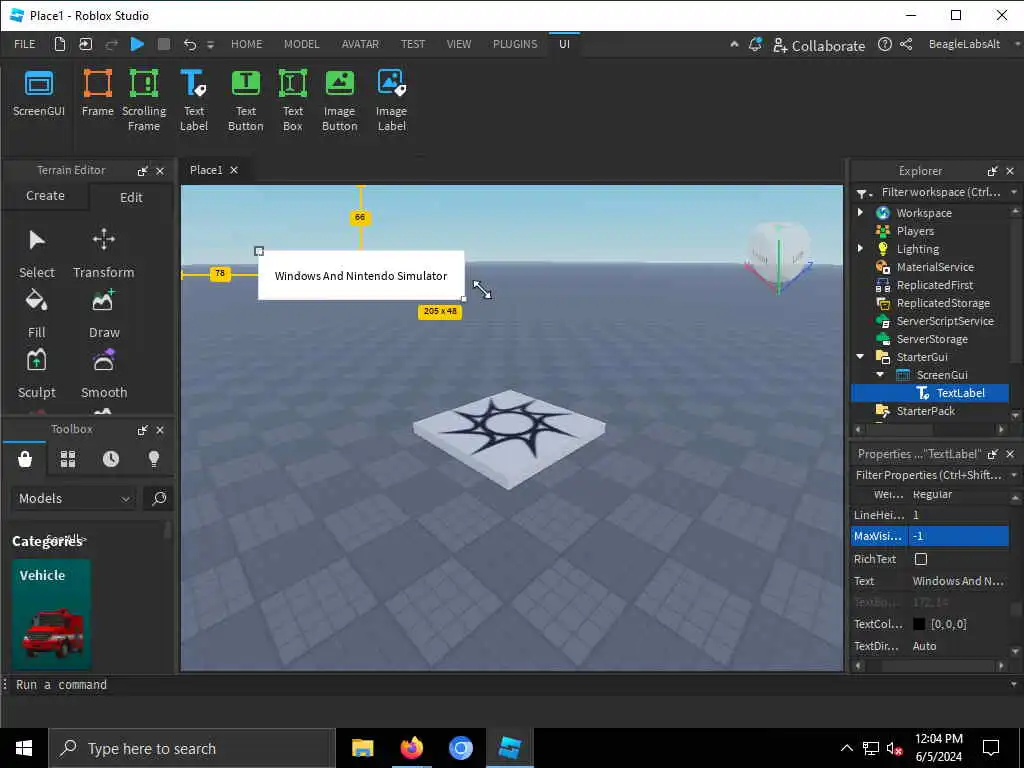Open the Toolbox Recent clock tab
The image size is (1024, 768).
(111, 459)
